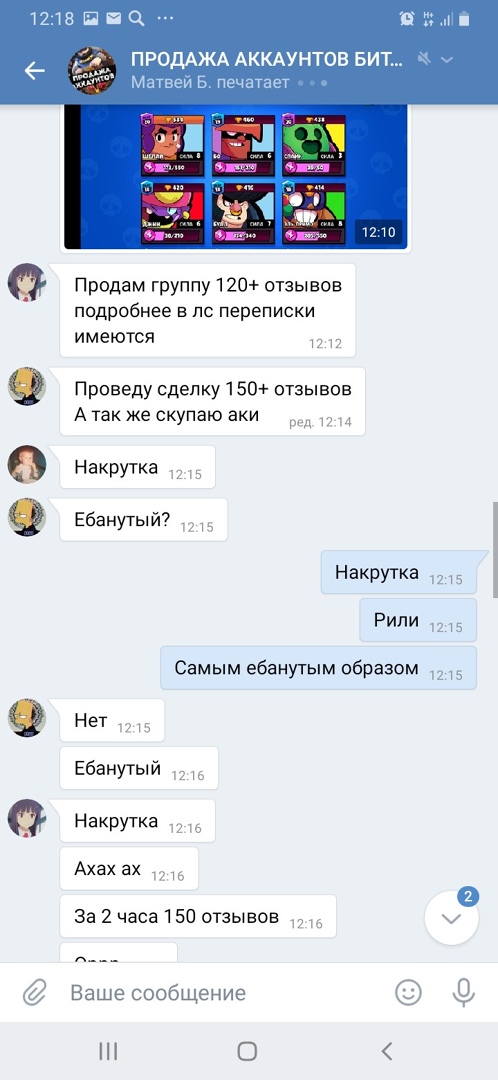The width and height of the screenshot is (498, 1080).
Task: Select the outgoing 'Самым ебанутым образом' message
Action: 318,668
